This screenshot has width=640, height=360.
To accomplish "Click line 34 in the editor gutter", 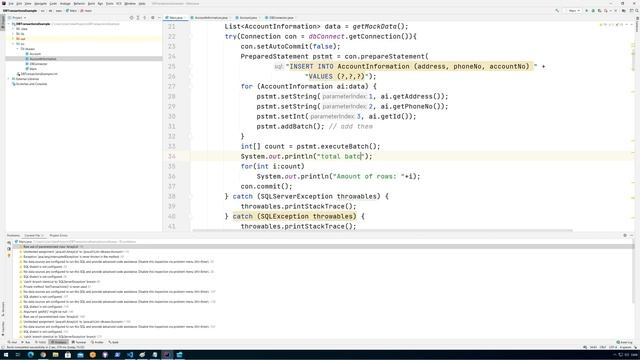I will tap(172, 156).
